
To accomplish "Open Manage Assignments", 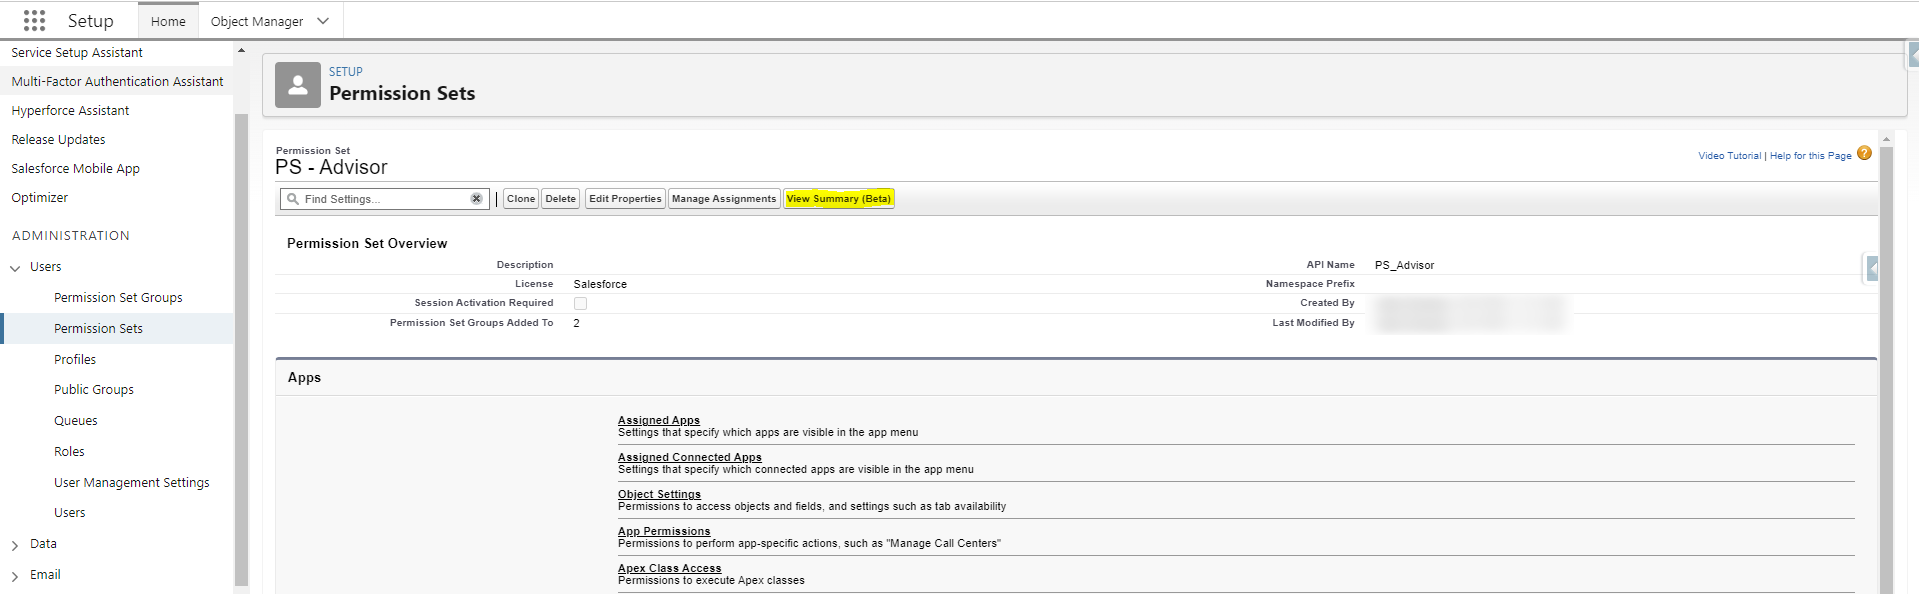I will (x=724, y=199).
